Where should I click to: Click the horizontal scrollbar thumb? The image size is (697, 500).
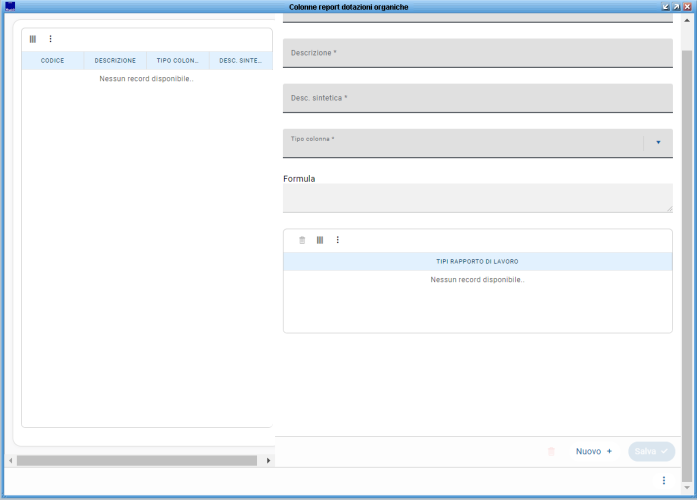(137, 460)
